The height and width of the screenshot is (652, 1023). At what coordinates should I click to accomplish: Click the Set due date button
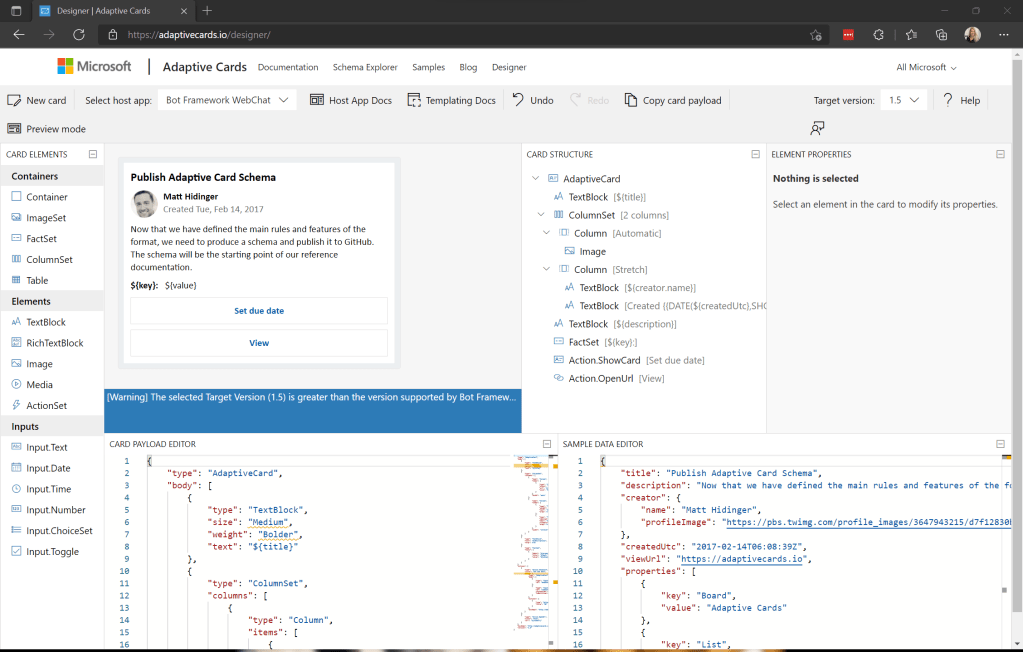click(259, 311)
